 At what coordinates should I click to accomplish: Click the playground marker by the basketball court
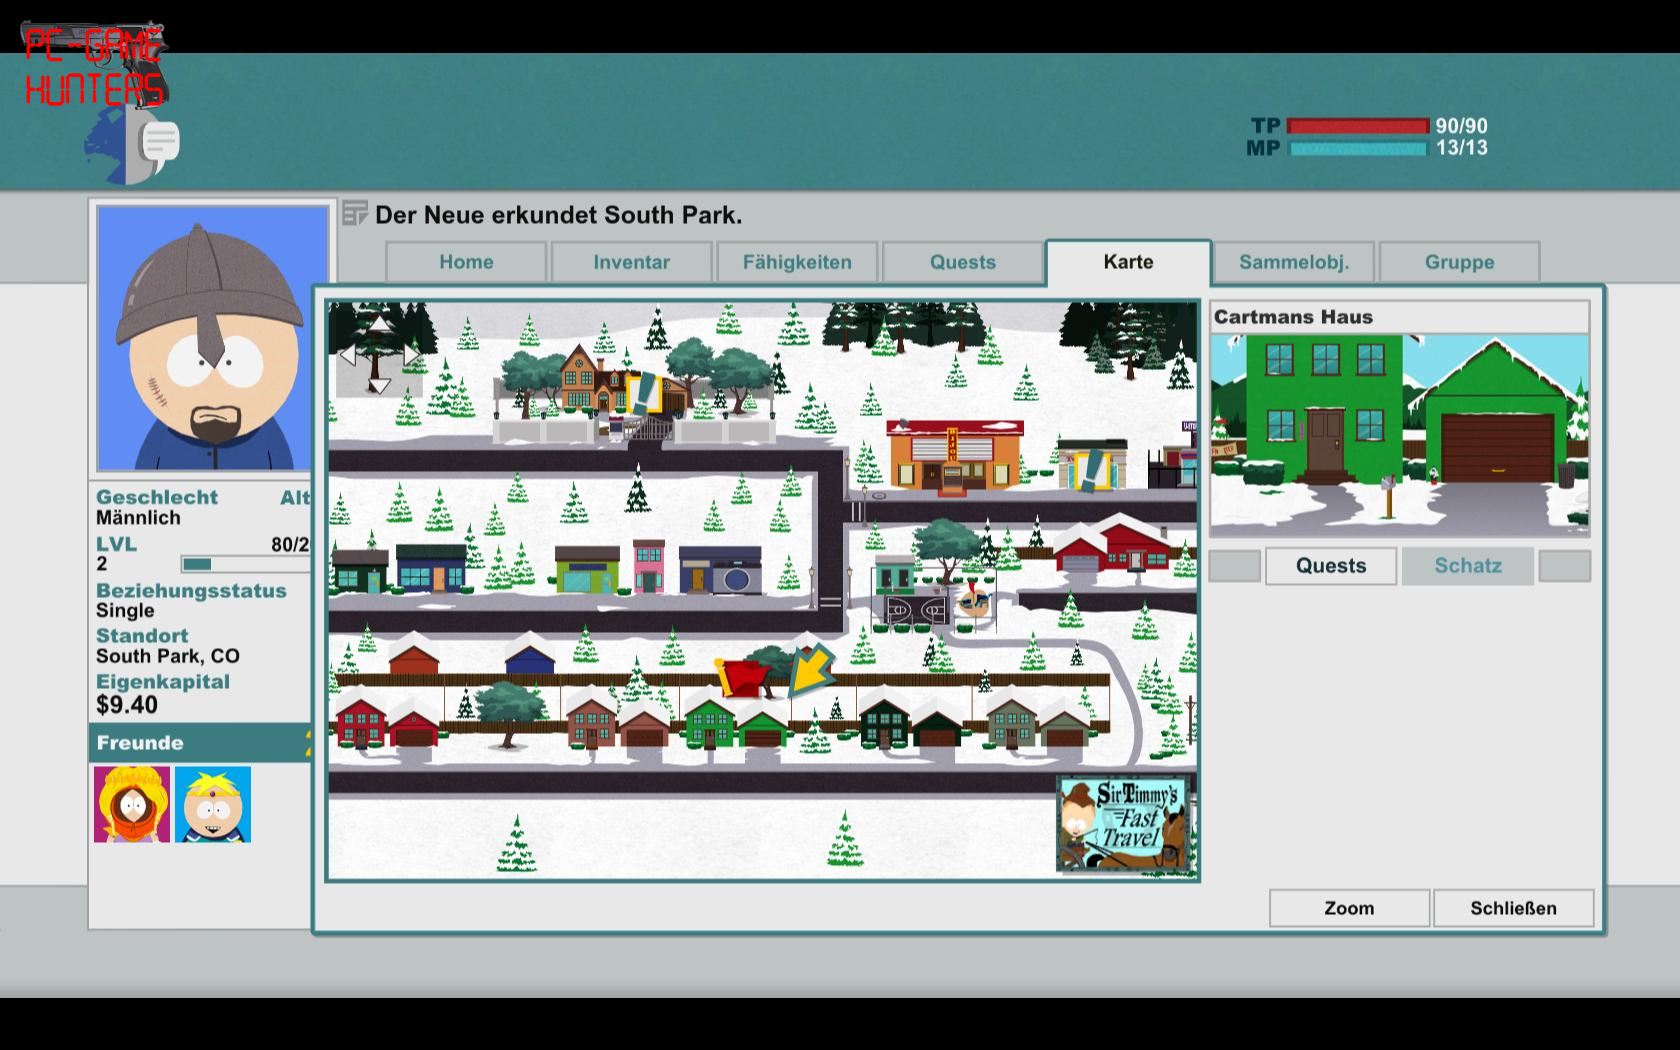click(x=971, y=600)
